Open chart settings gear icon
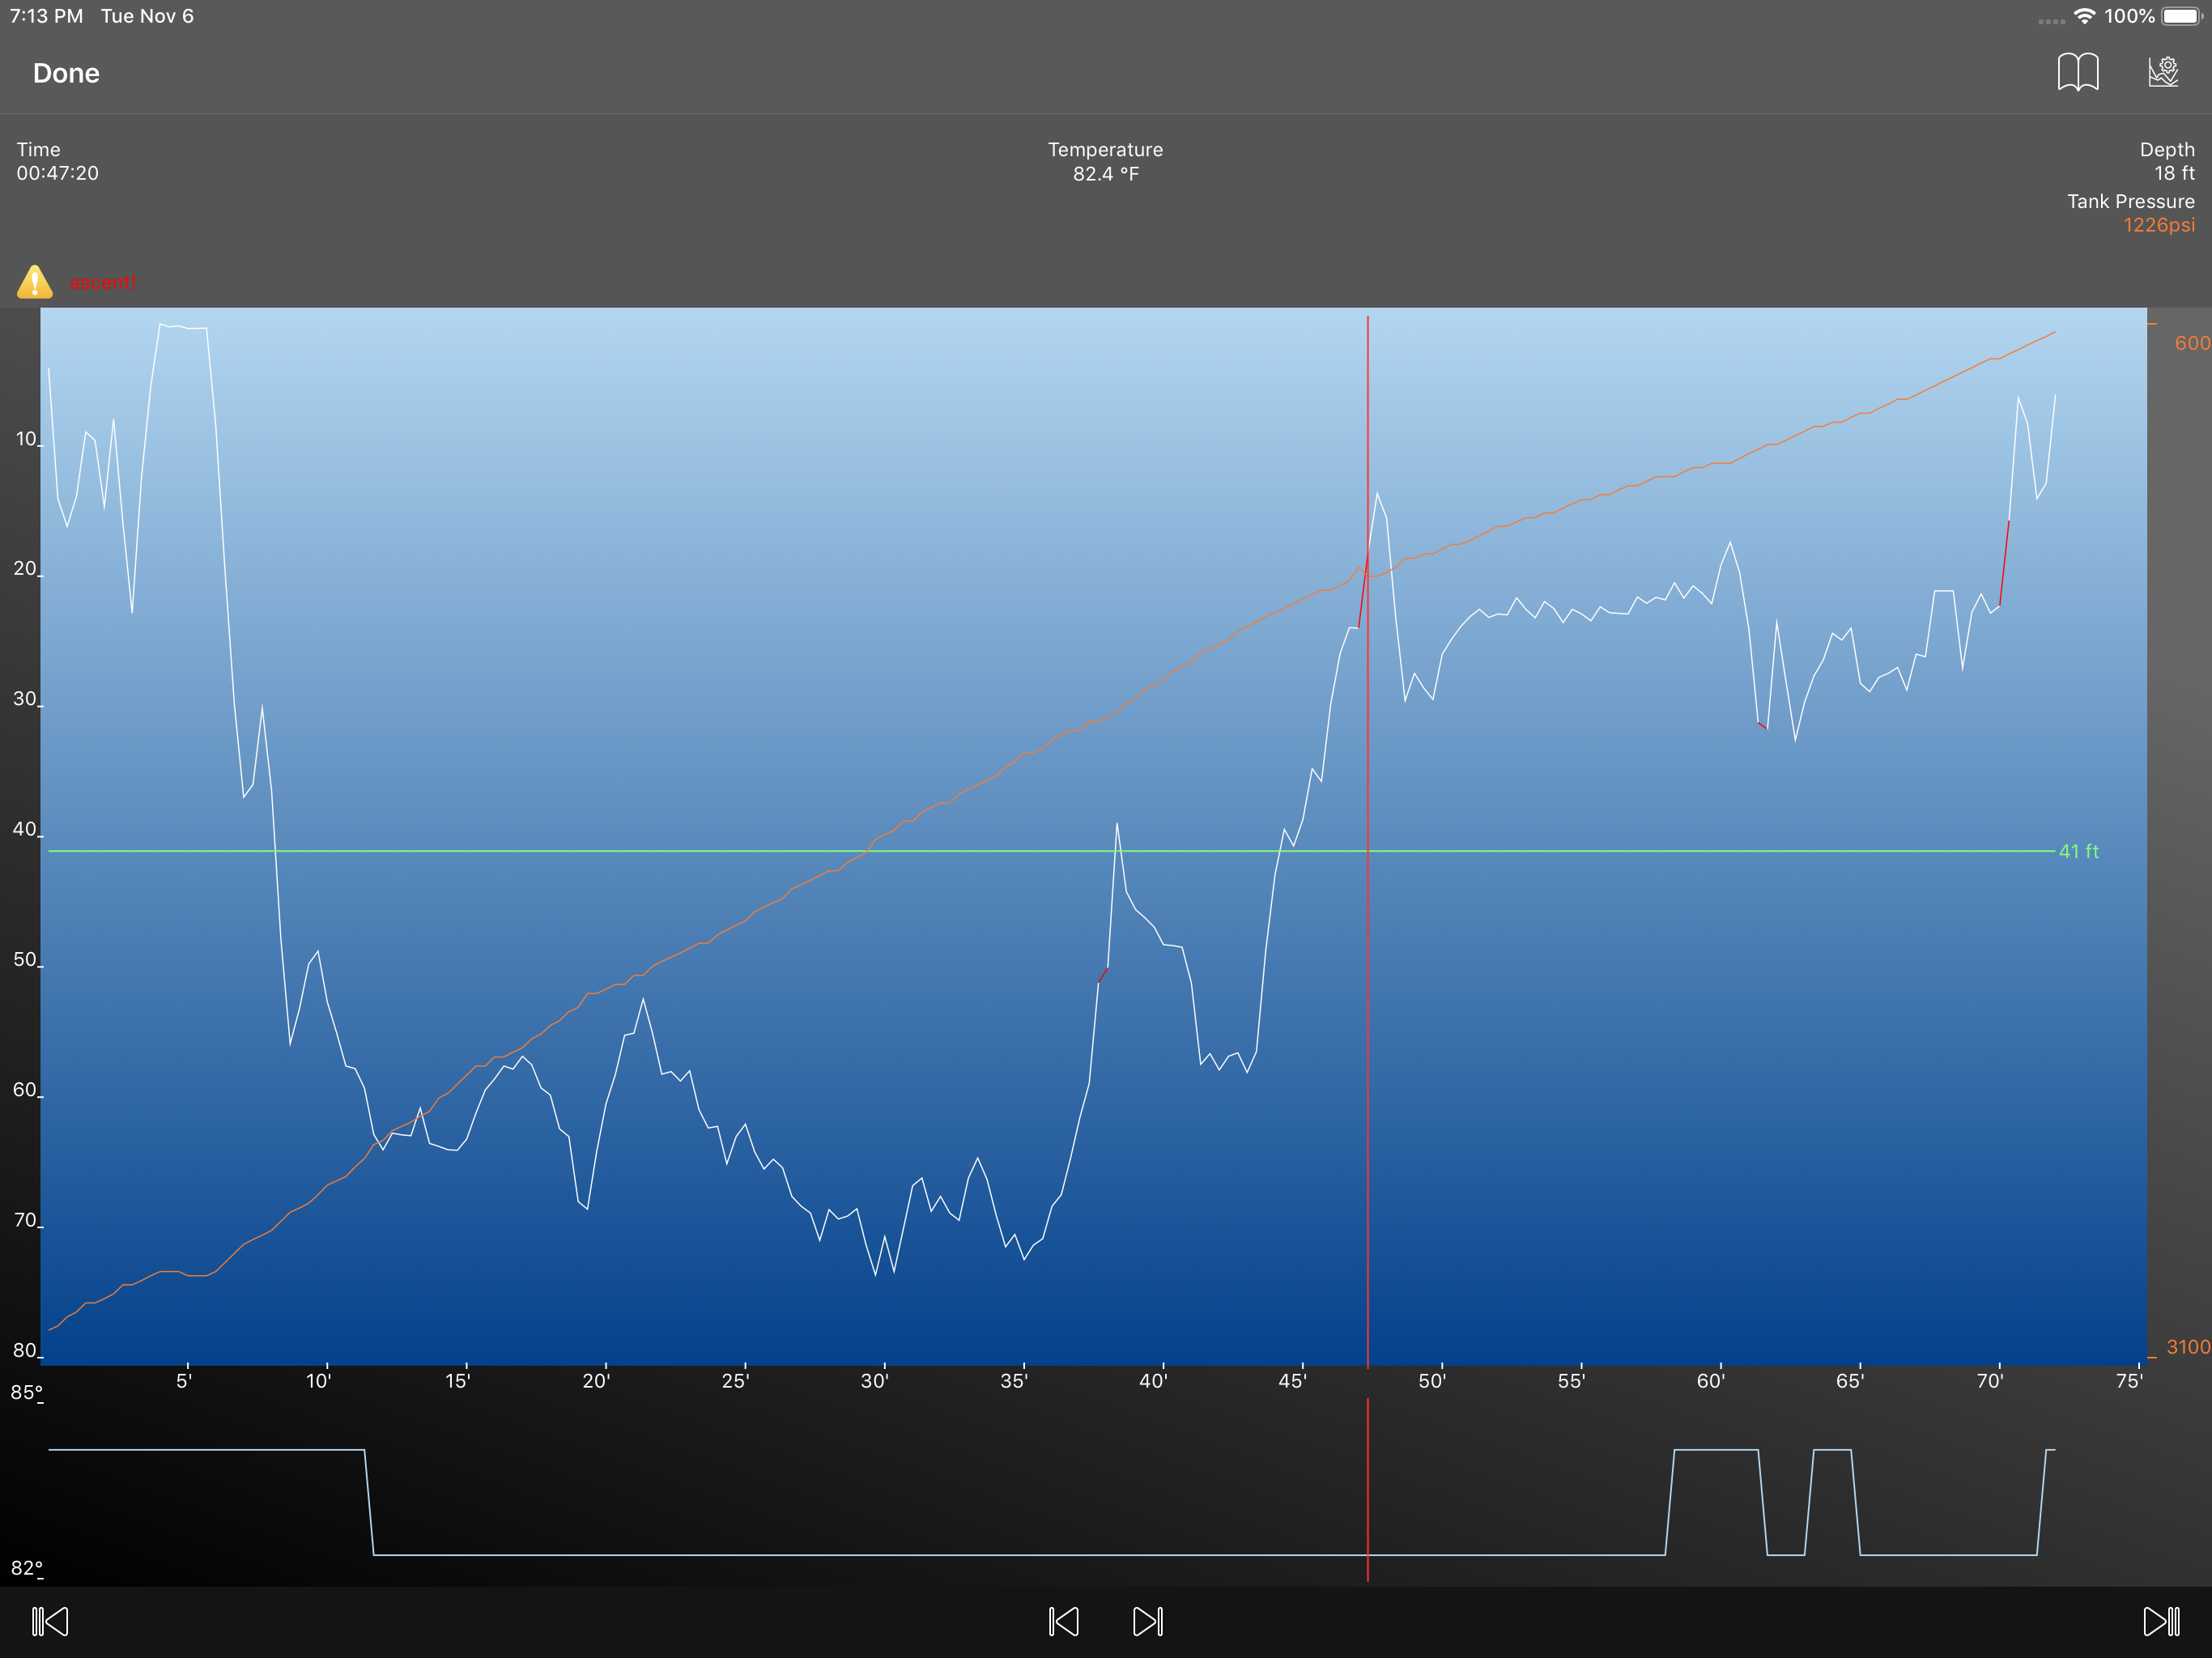The image size is (2212, 1658). point(2163,72)
